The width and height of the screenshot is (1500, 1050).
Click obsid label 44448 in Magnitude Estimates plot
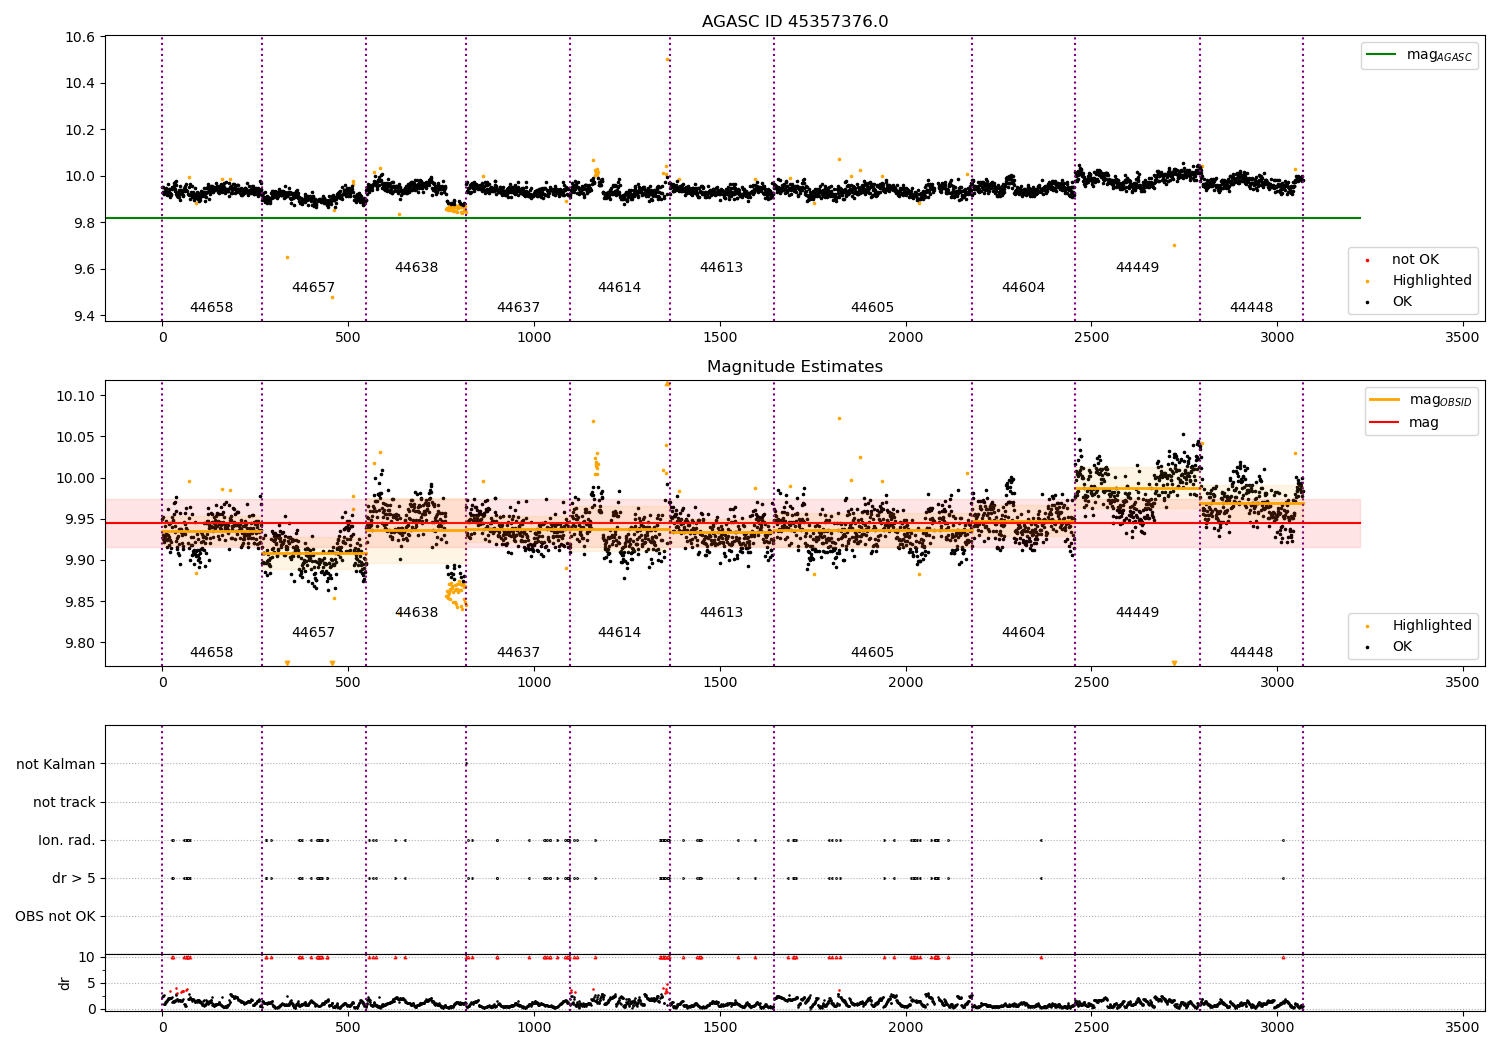1251,653
